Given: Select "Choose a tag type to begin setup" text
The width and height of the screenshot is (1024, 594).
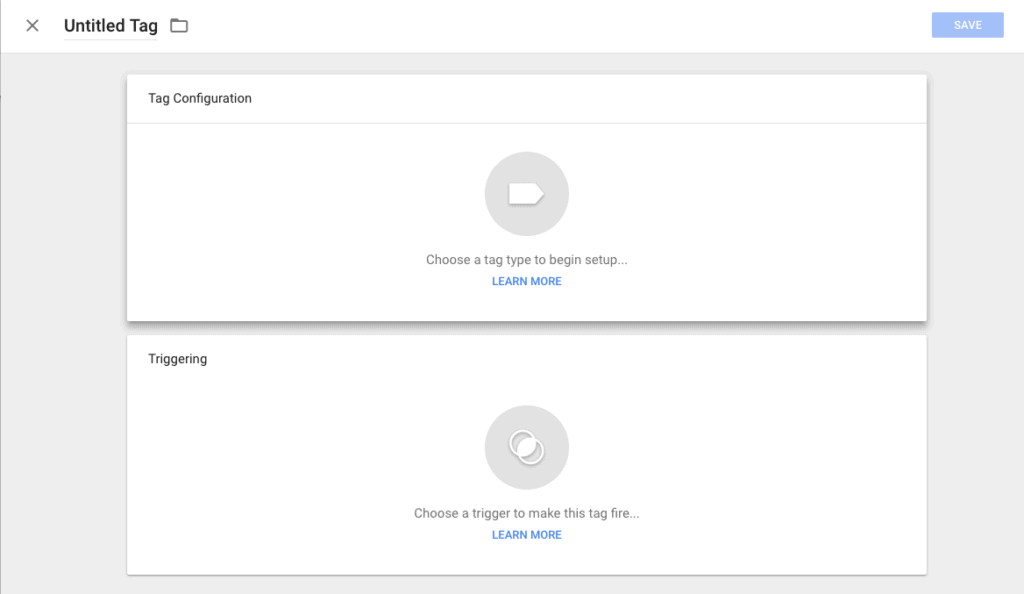Looking at the screenshot, I should (526, 260).
